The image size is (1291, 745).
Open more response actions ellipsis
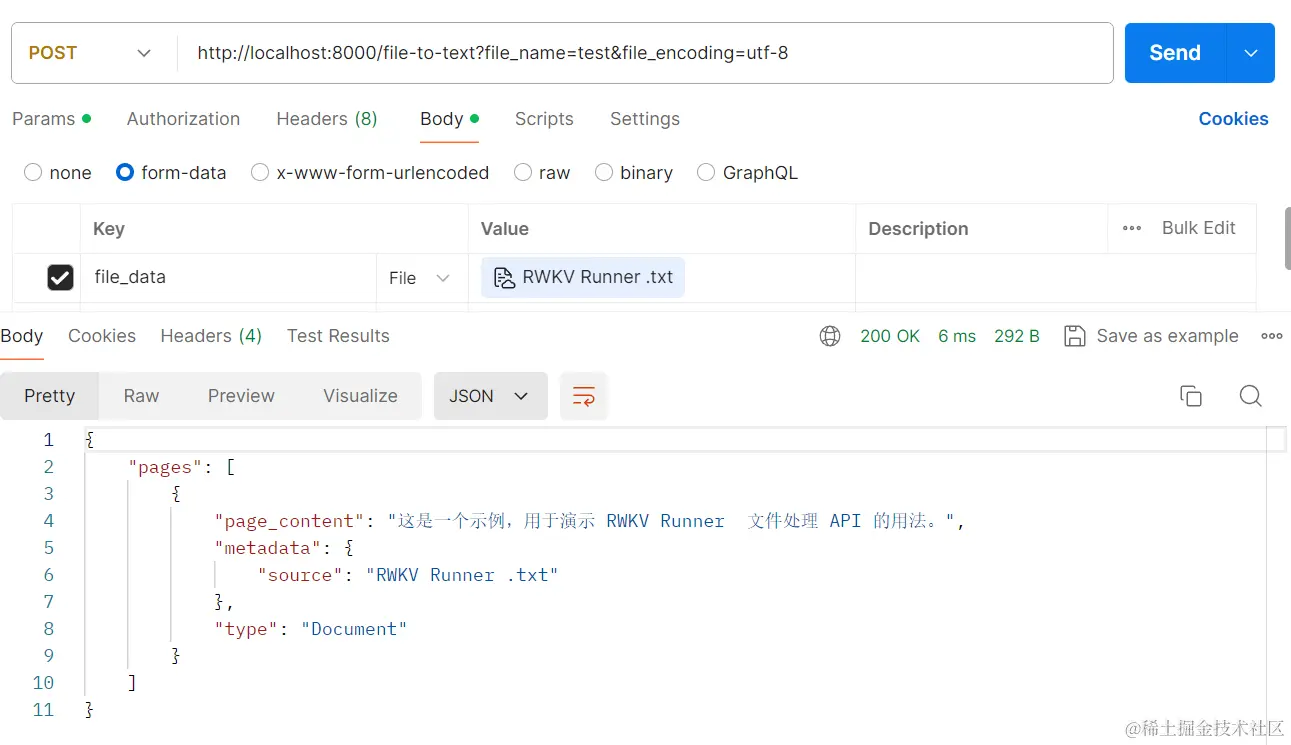pos(1271,336)
